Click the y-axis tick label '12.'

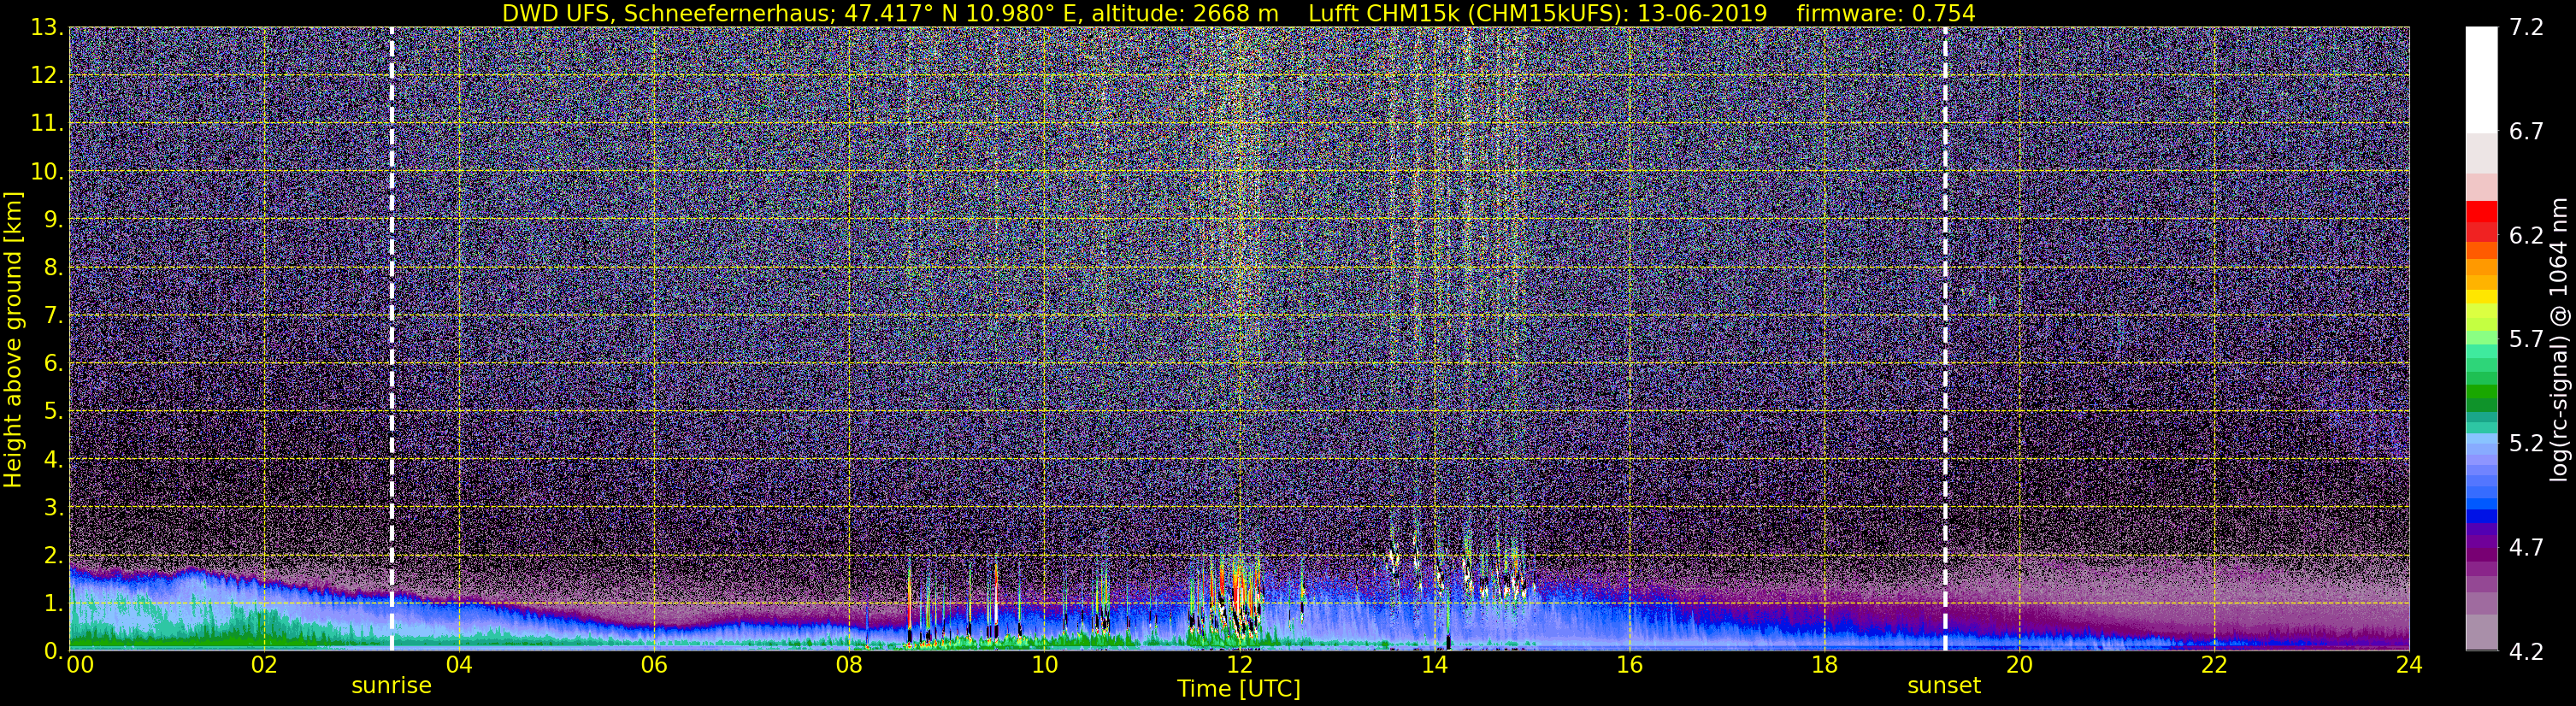pos(47,75)
